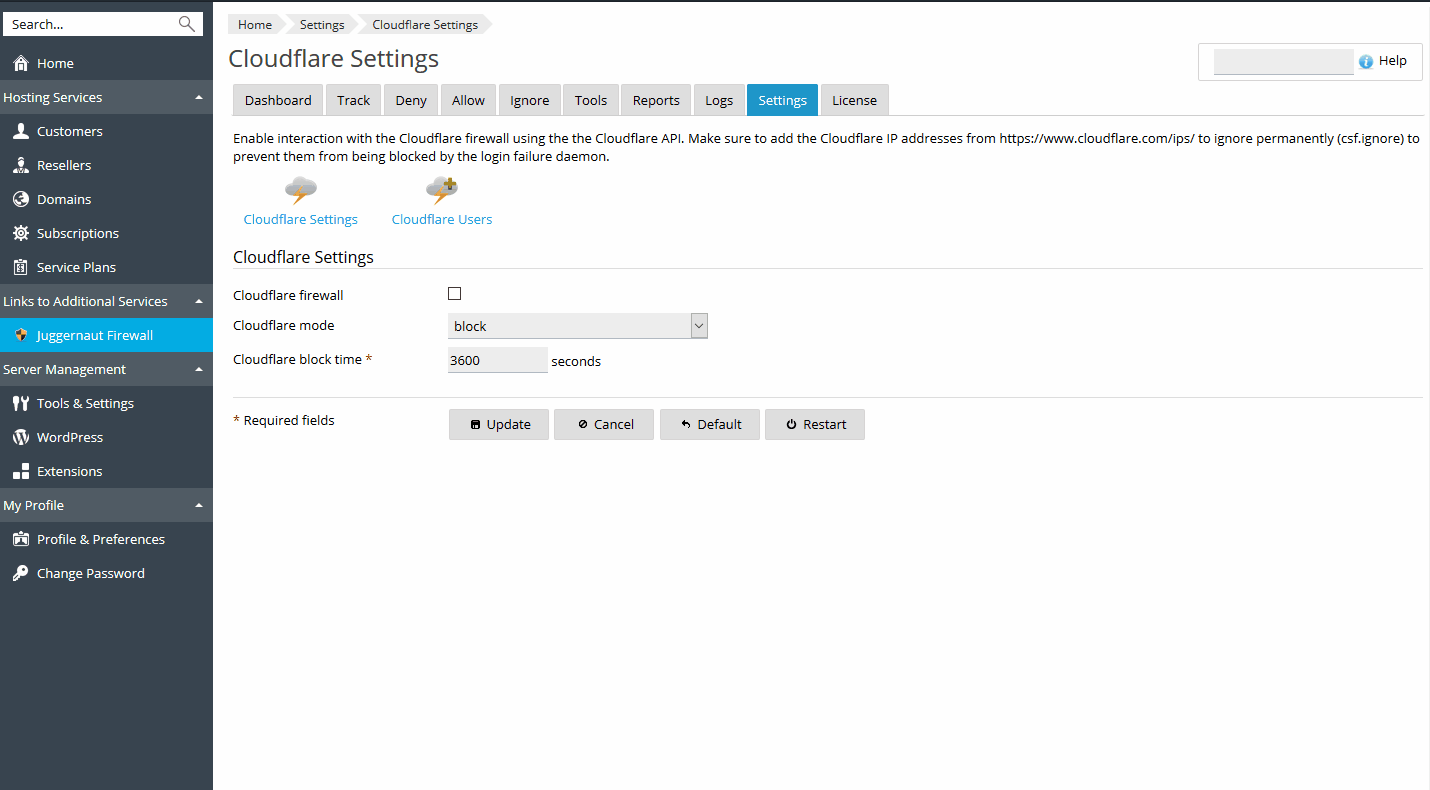Open Domains in the sidebar
The height and width of the screenshot is (790, 1430).
pyautogui.click(x=64, y=199)
